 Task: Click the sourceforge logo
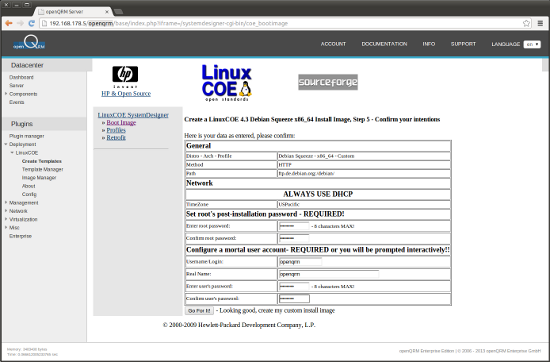(x=328, y=82)
